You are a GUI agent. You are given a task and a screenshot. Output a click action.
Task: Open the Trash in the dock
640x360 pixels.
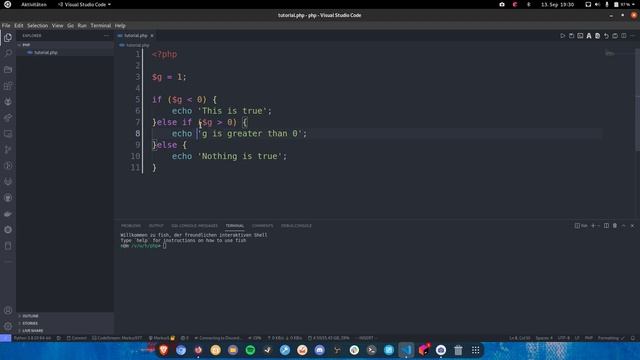coord(458,350)
